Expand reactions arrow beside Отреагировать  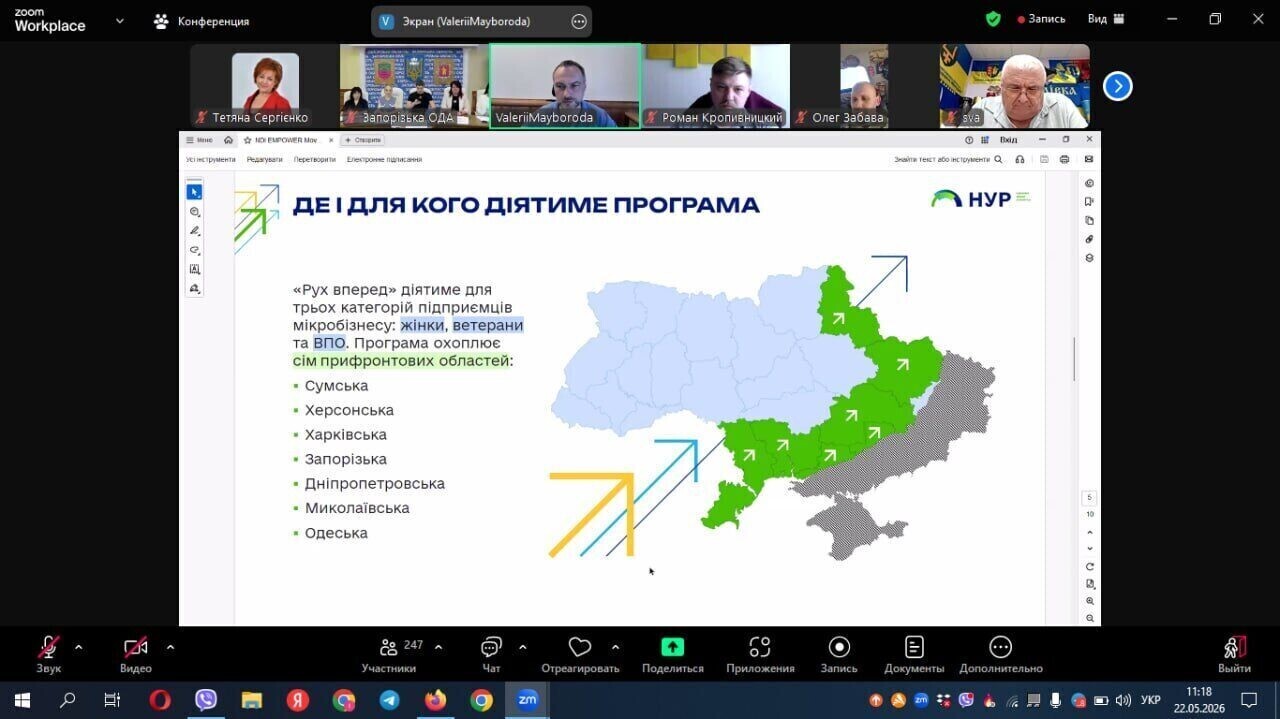pos(615,647)
